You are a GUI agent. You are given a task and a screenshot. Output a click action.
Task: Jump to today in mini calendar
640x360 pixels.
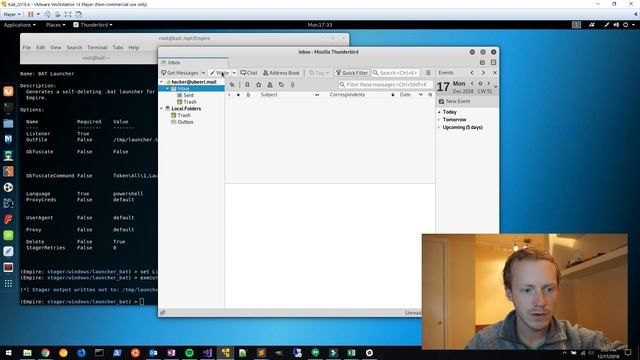tap(480, 83)
